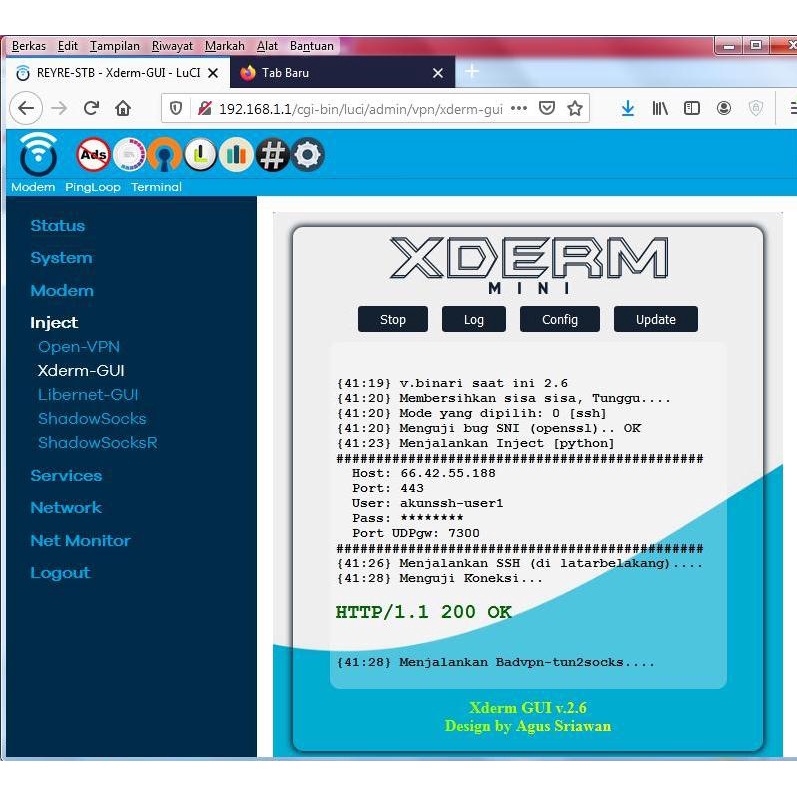Screen dimensions: 797x797
Task: Click the Update button
Action: coord(656,319)
